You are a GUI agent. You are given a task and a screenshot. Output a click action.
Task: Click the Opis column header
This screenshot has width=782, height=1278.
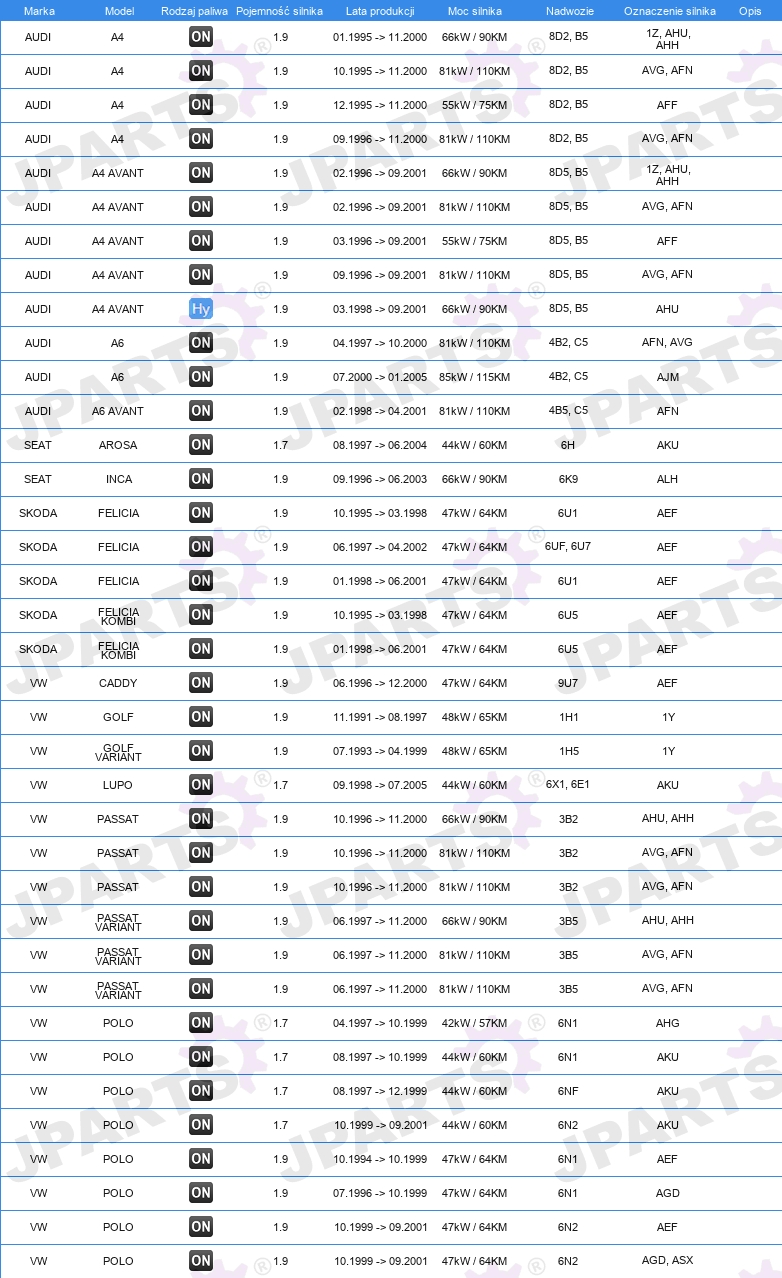[749, 11]
